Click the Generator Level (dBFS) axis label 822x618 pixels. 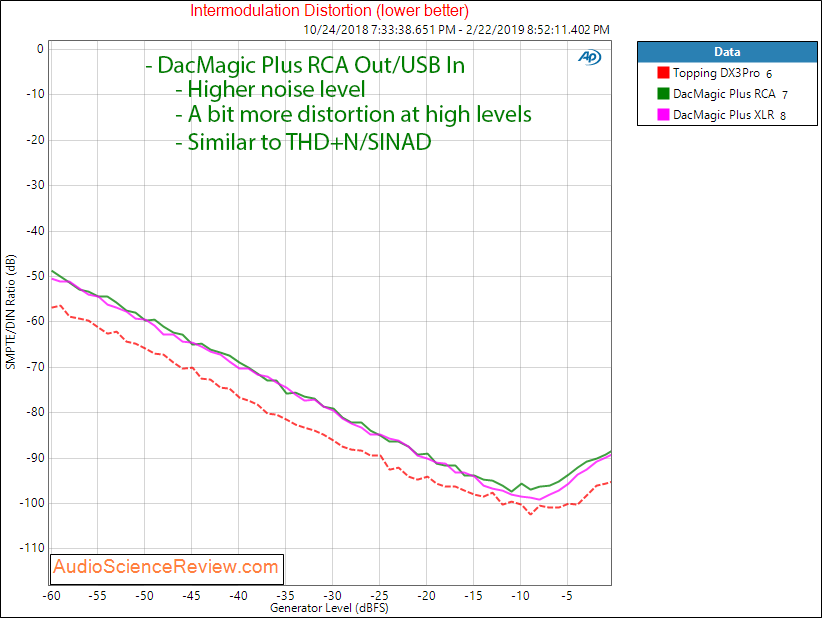click(x=329, y=608)
